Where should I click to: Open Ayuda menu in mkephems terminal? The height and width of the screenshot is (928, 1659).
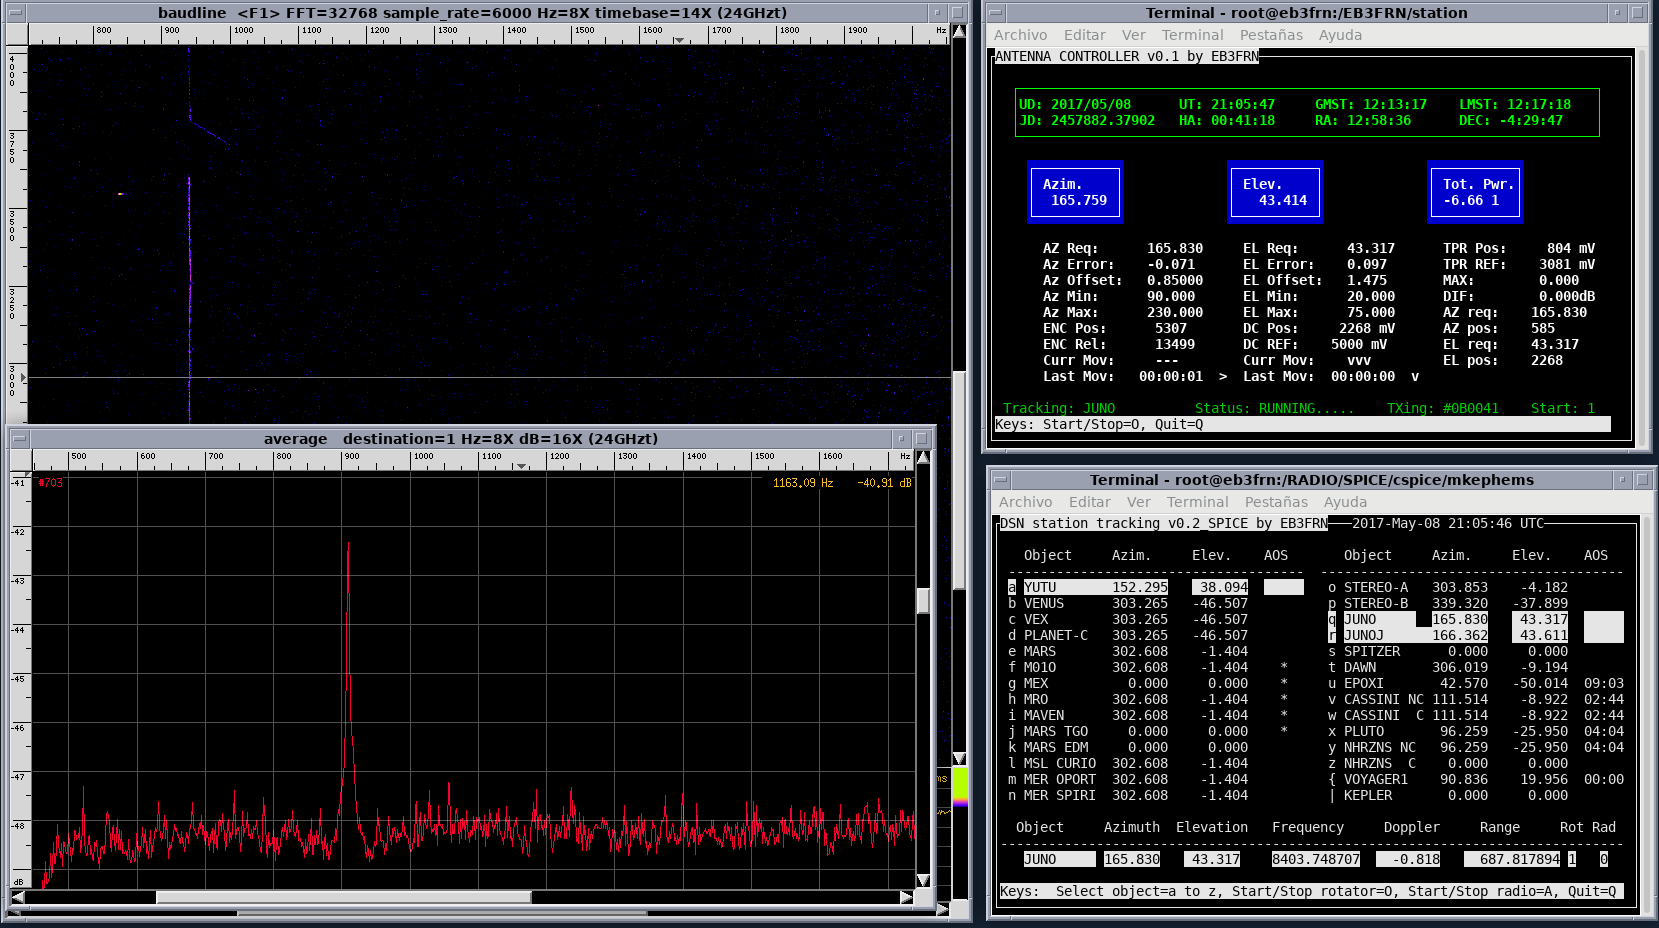point(1345,502)
